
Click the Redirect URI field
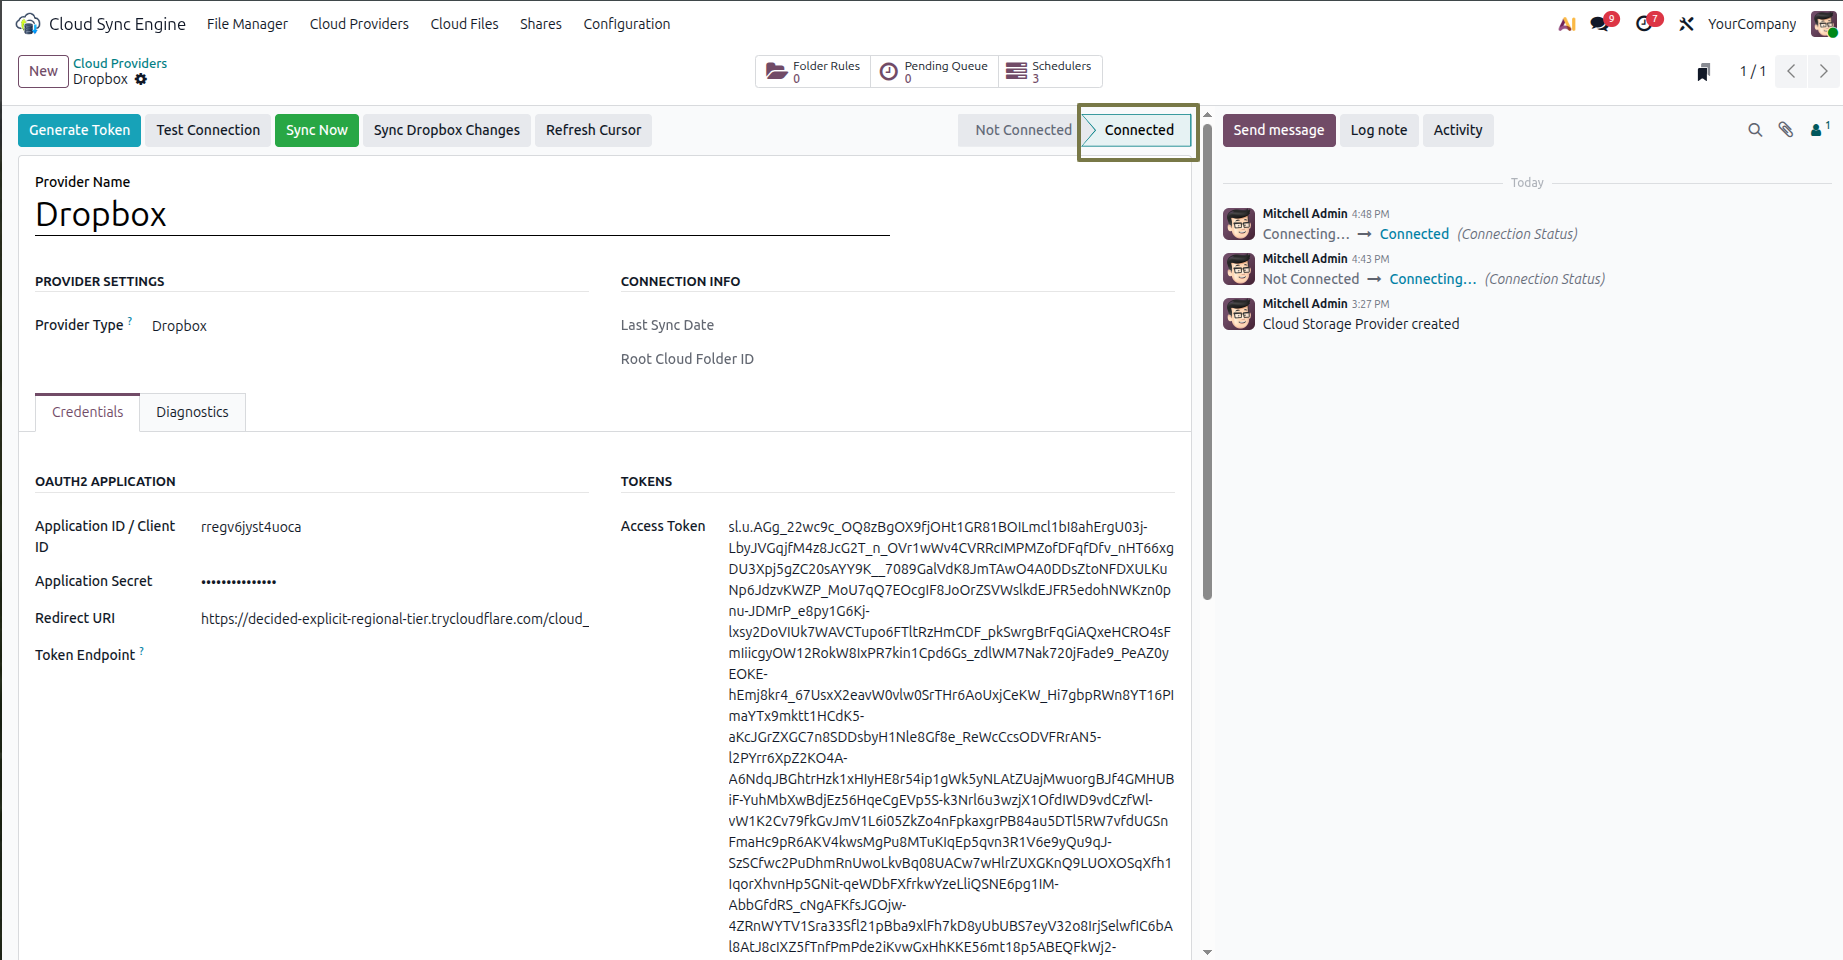(x=394, y=619)
